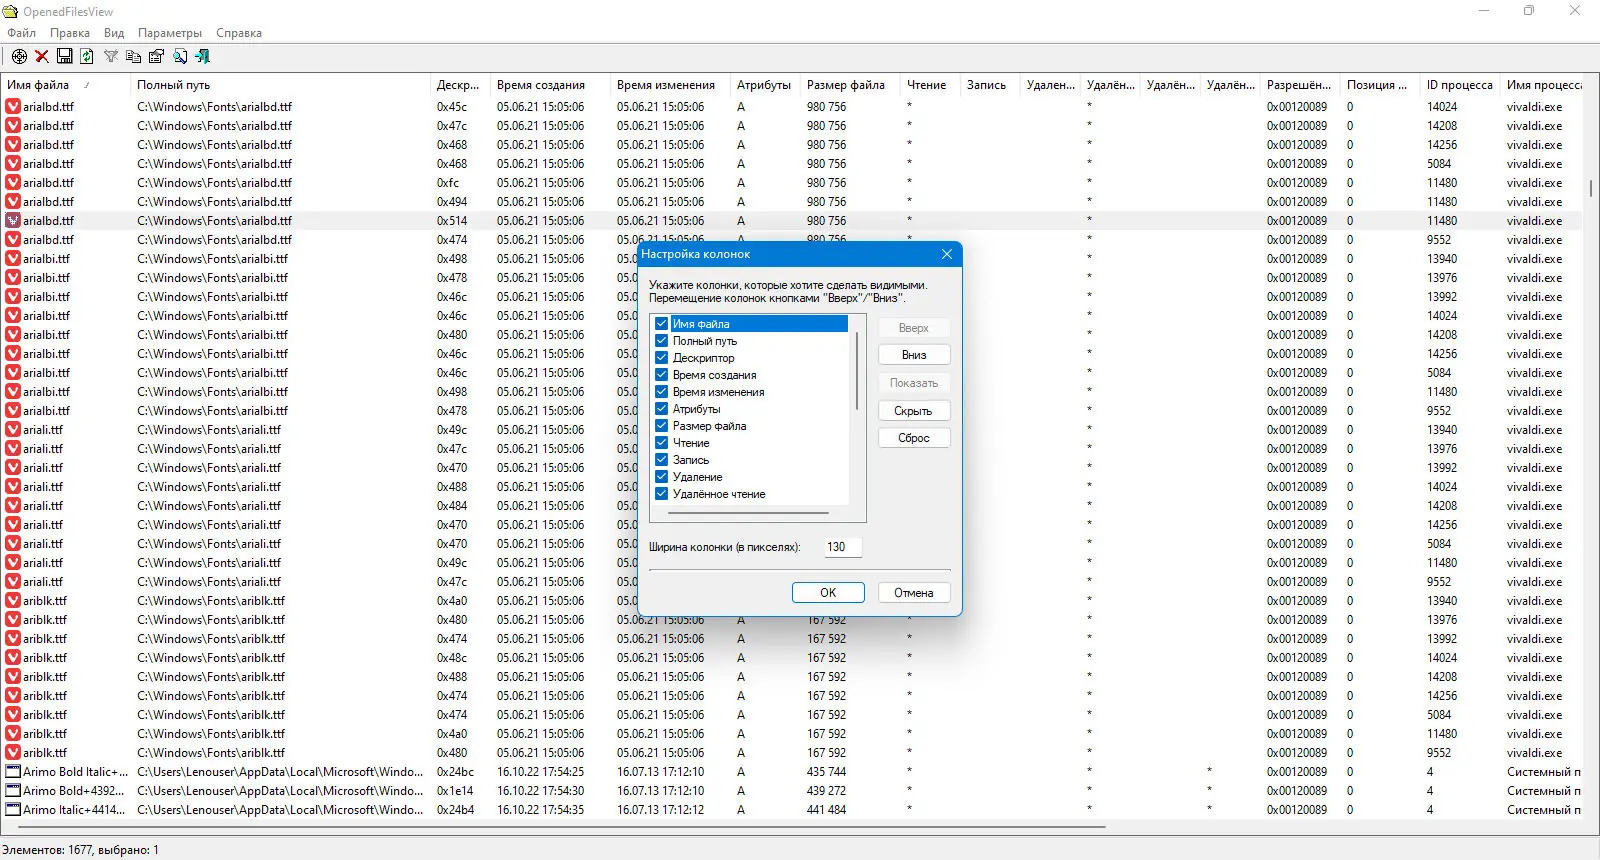Image resolution: width=1600 pixels, height=860 pixels.
Task: Click the file icon beside Arimo Italic+4414
Action: [13, 810]
